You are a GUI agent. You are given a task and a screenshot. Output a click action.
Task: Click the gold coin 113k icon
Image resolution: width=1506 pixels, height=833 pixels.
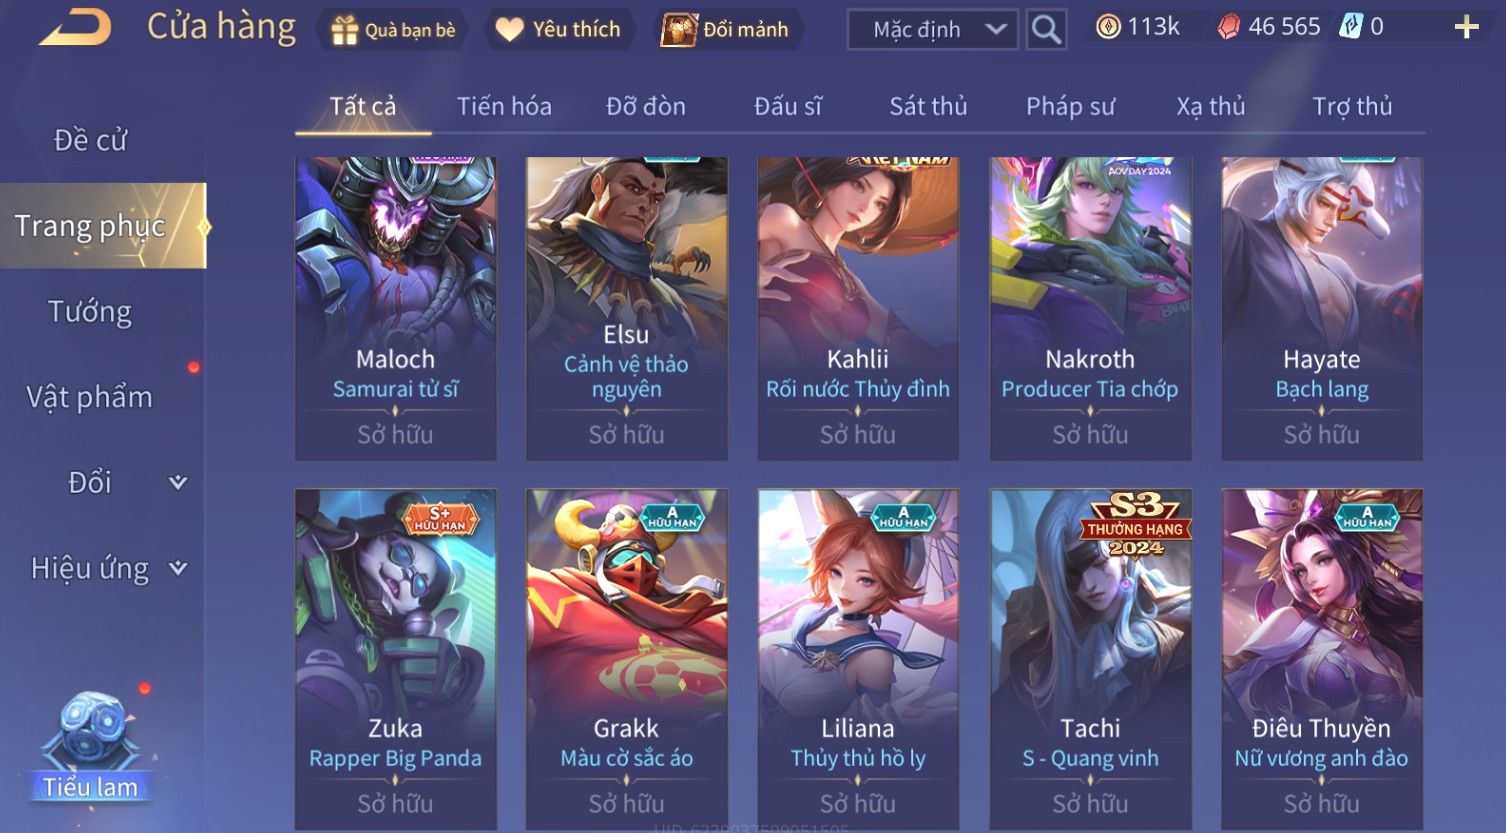1108,27
